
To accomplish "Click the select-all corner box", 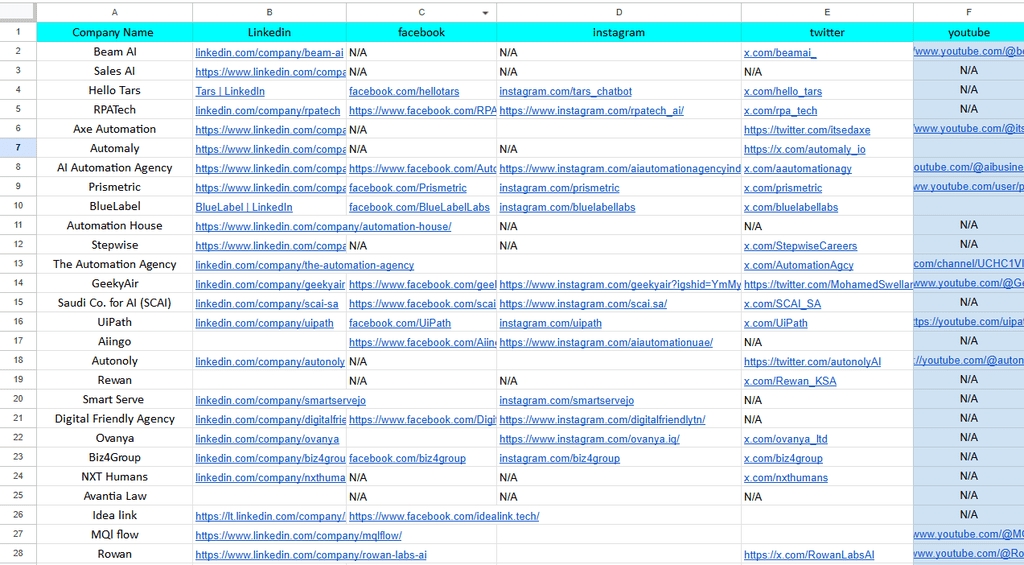I will tap(18, 12).
